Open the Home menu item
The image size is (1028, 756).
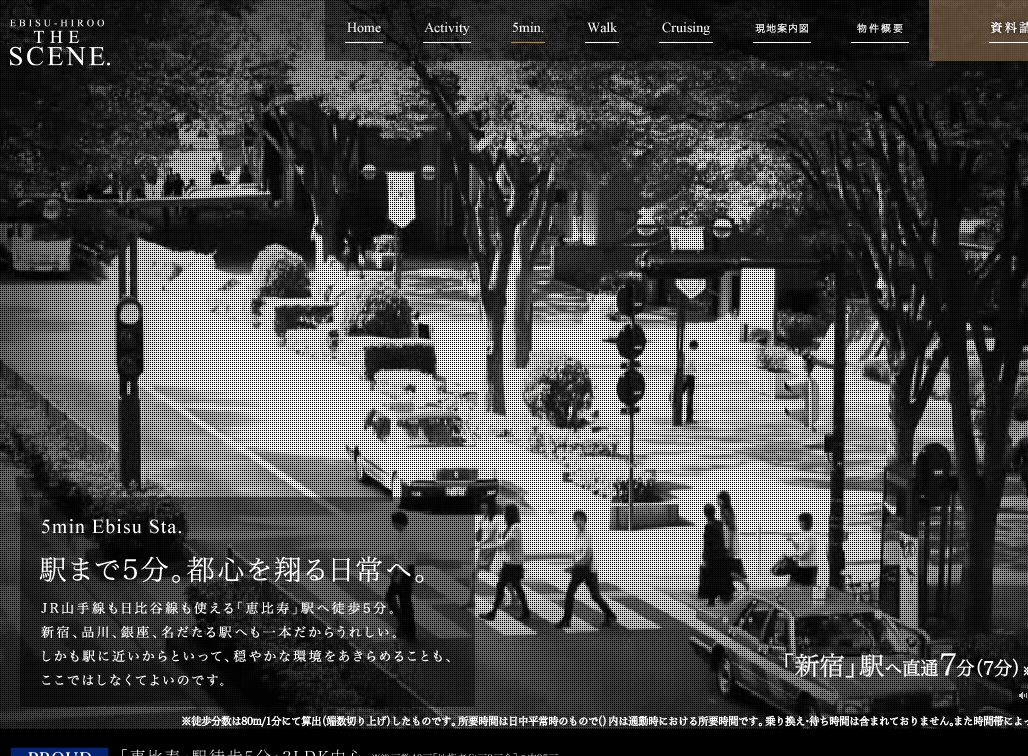tap(364, 28)
